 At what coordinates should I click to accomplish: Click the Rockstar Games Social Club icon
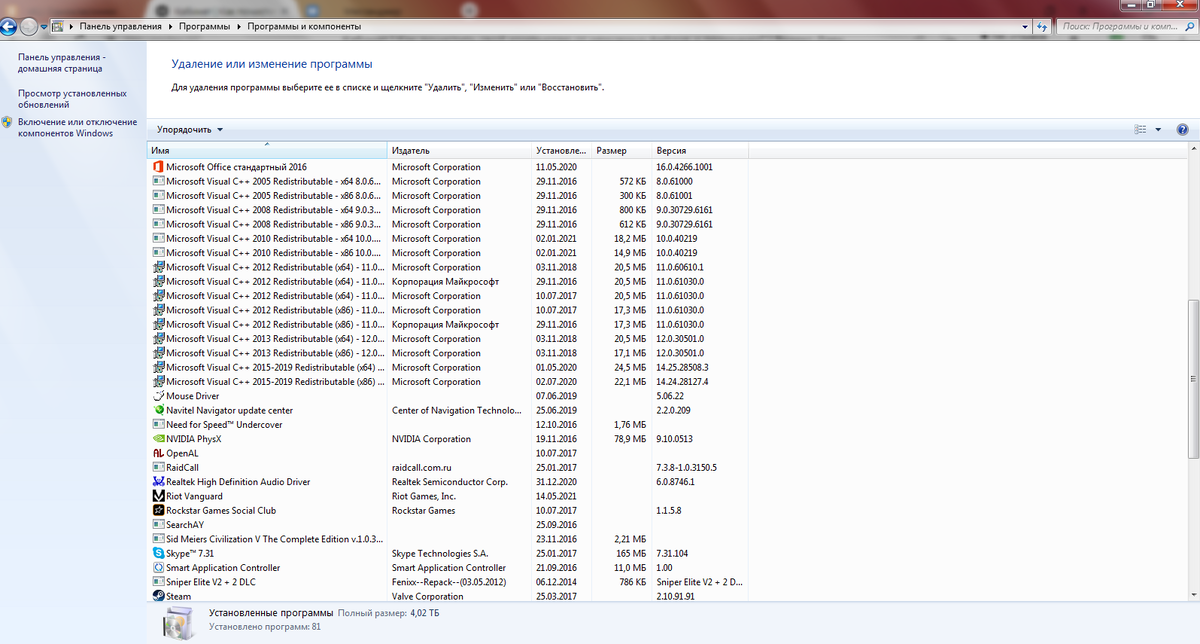click(158, 510)
